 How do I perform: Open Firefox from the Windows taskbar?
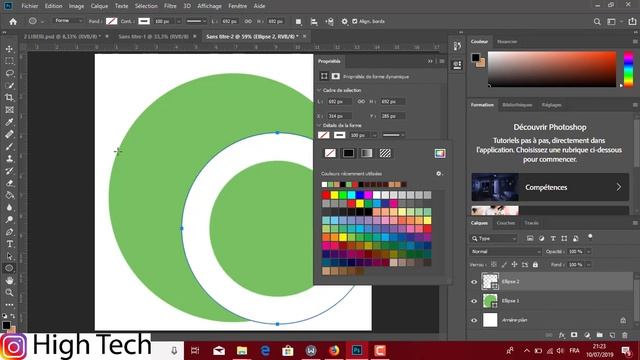tap(334, 351)
